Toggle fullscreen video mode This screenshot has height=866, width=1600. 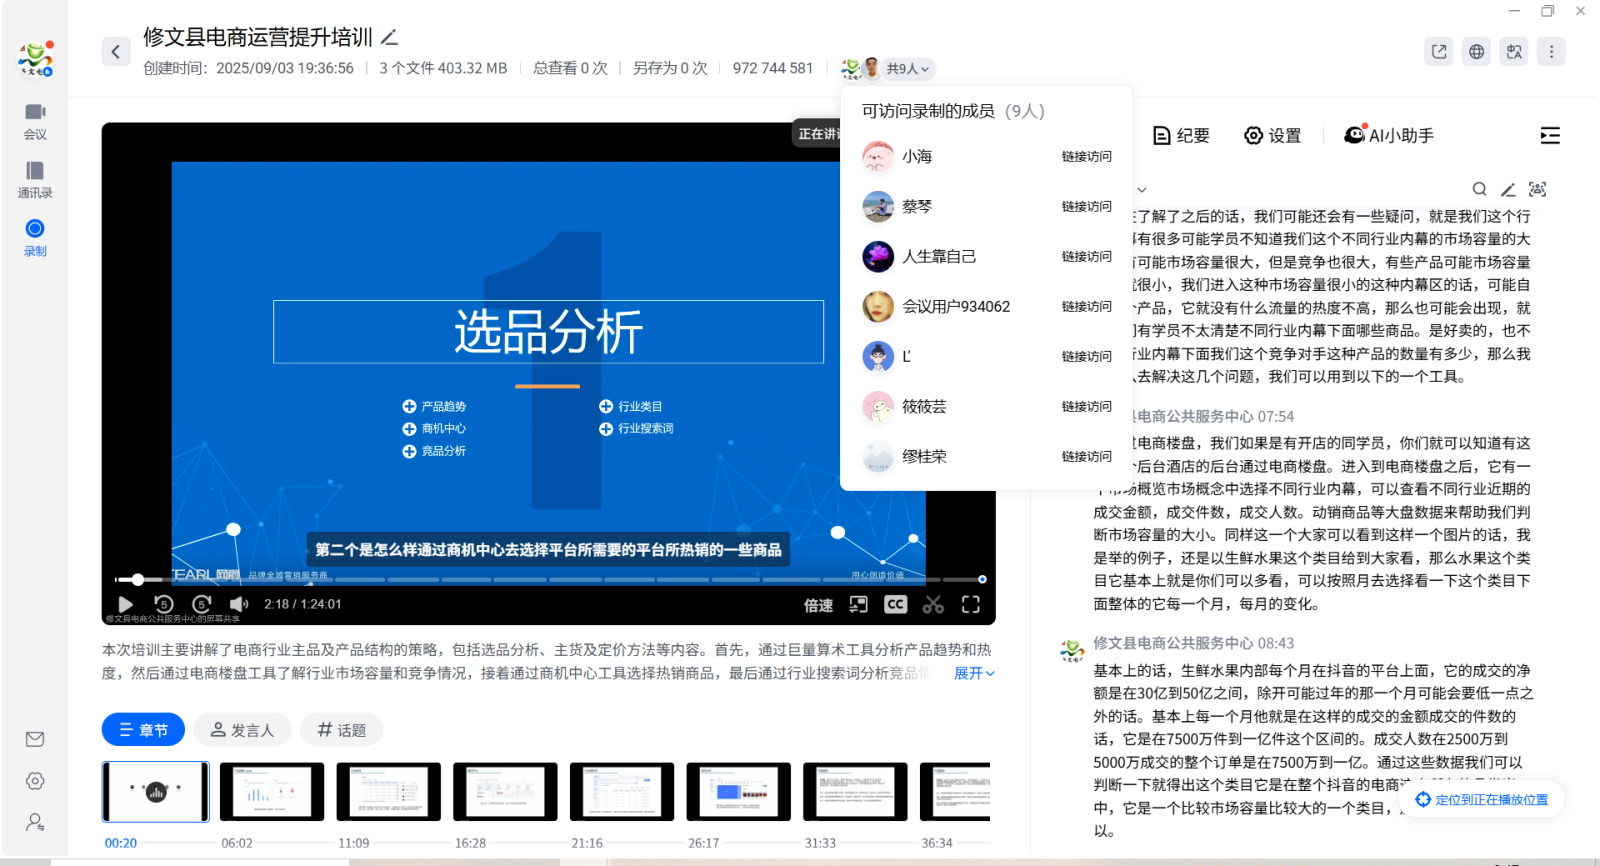coord(970,604)
